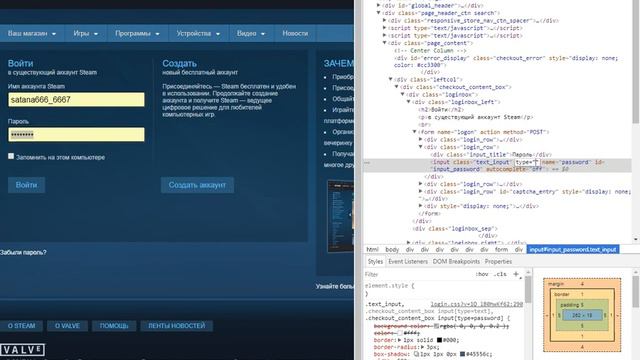Switch to the Styles tab
Screen dimensions: 640x360
coord(375,261)
